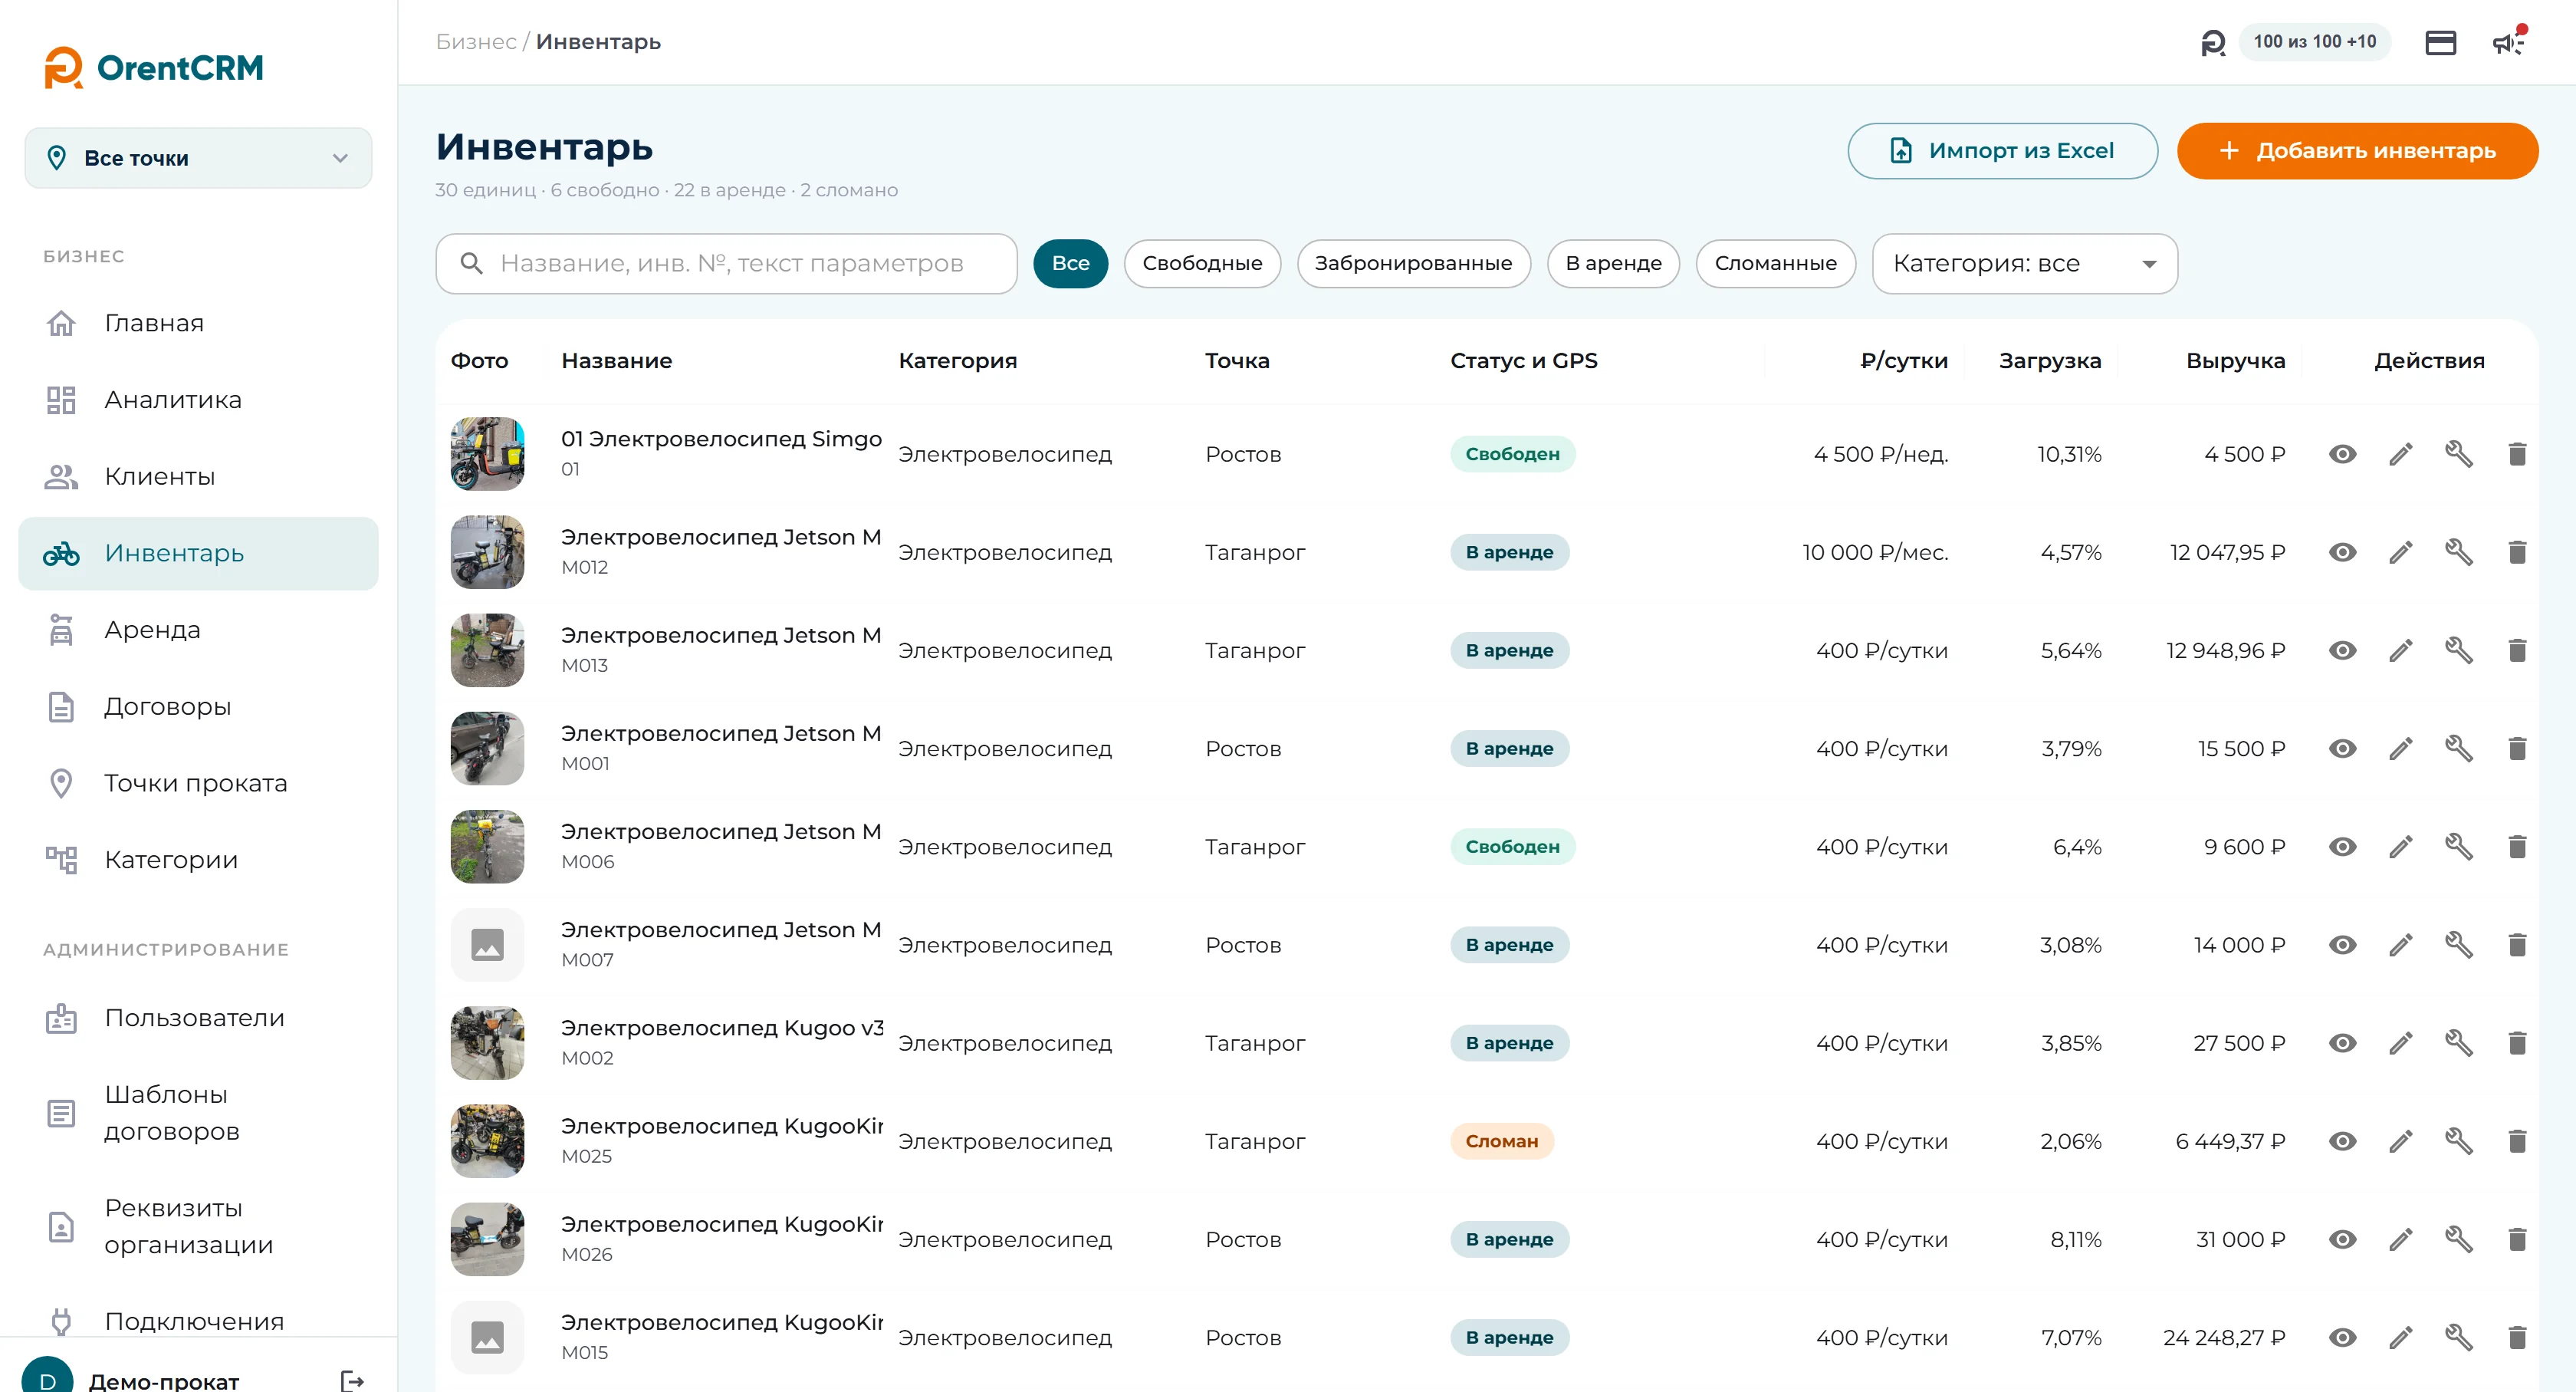Open the announcements megaphone icon
Screen dimensions: 2576x1392
click(x=2508, y=42)
